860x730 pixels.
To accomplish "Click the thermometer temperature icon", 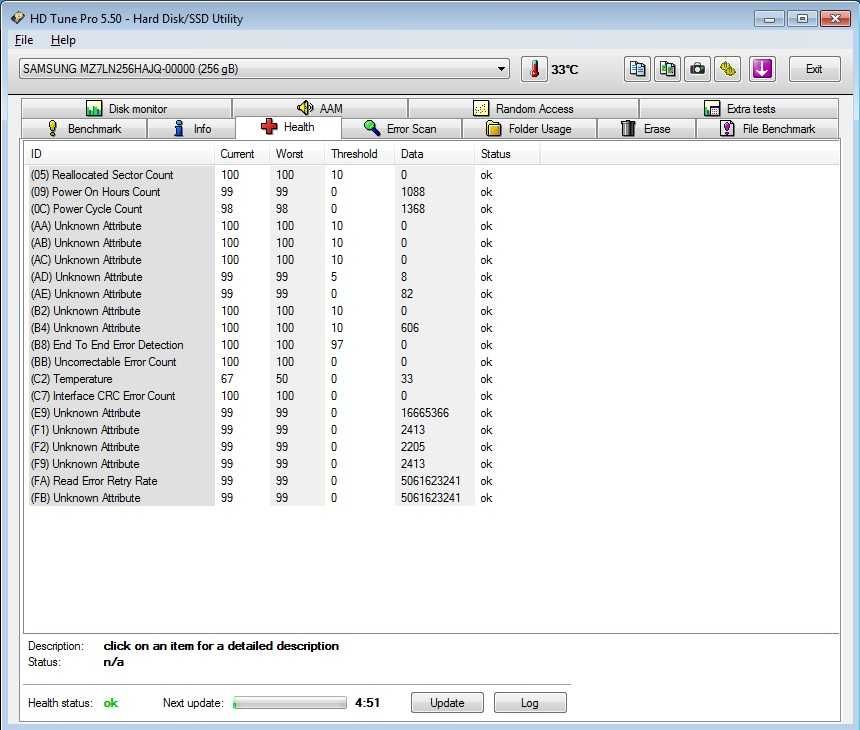I will point(534,69).
